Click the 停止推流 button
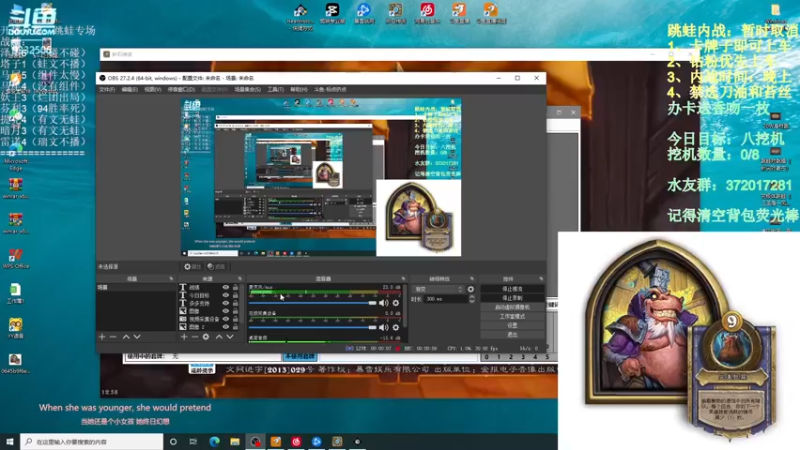 tap(512, 289)
